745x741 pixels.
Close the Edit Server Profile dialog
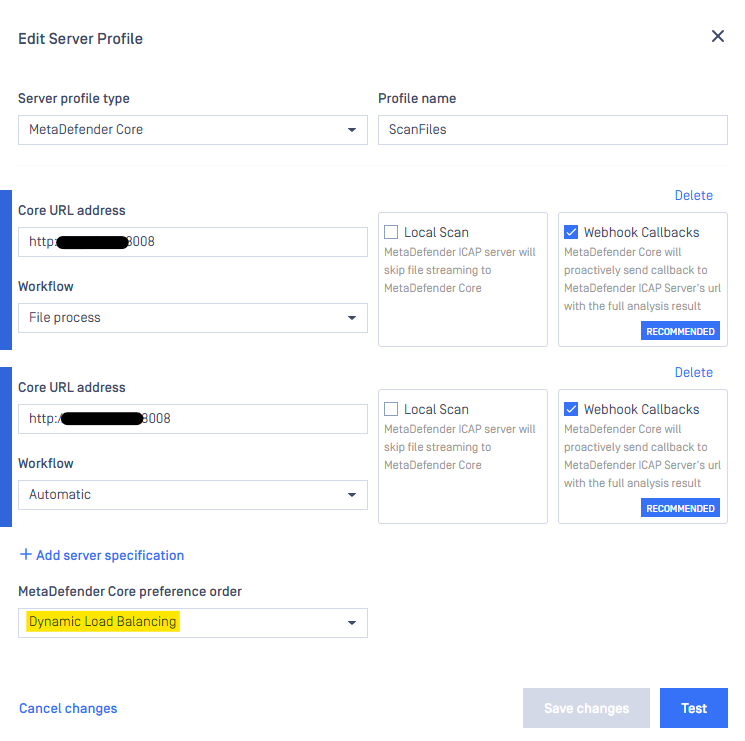click(x=717, y=36)
